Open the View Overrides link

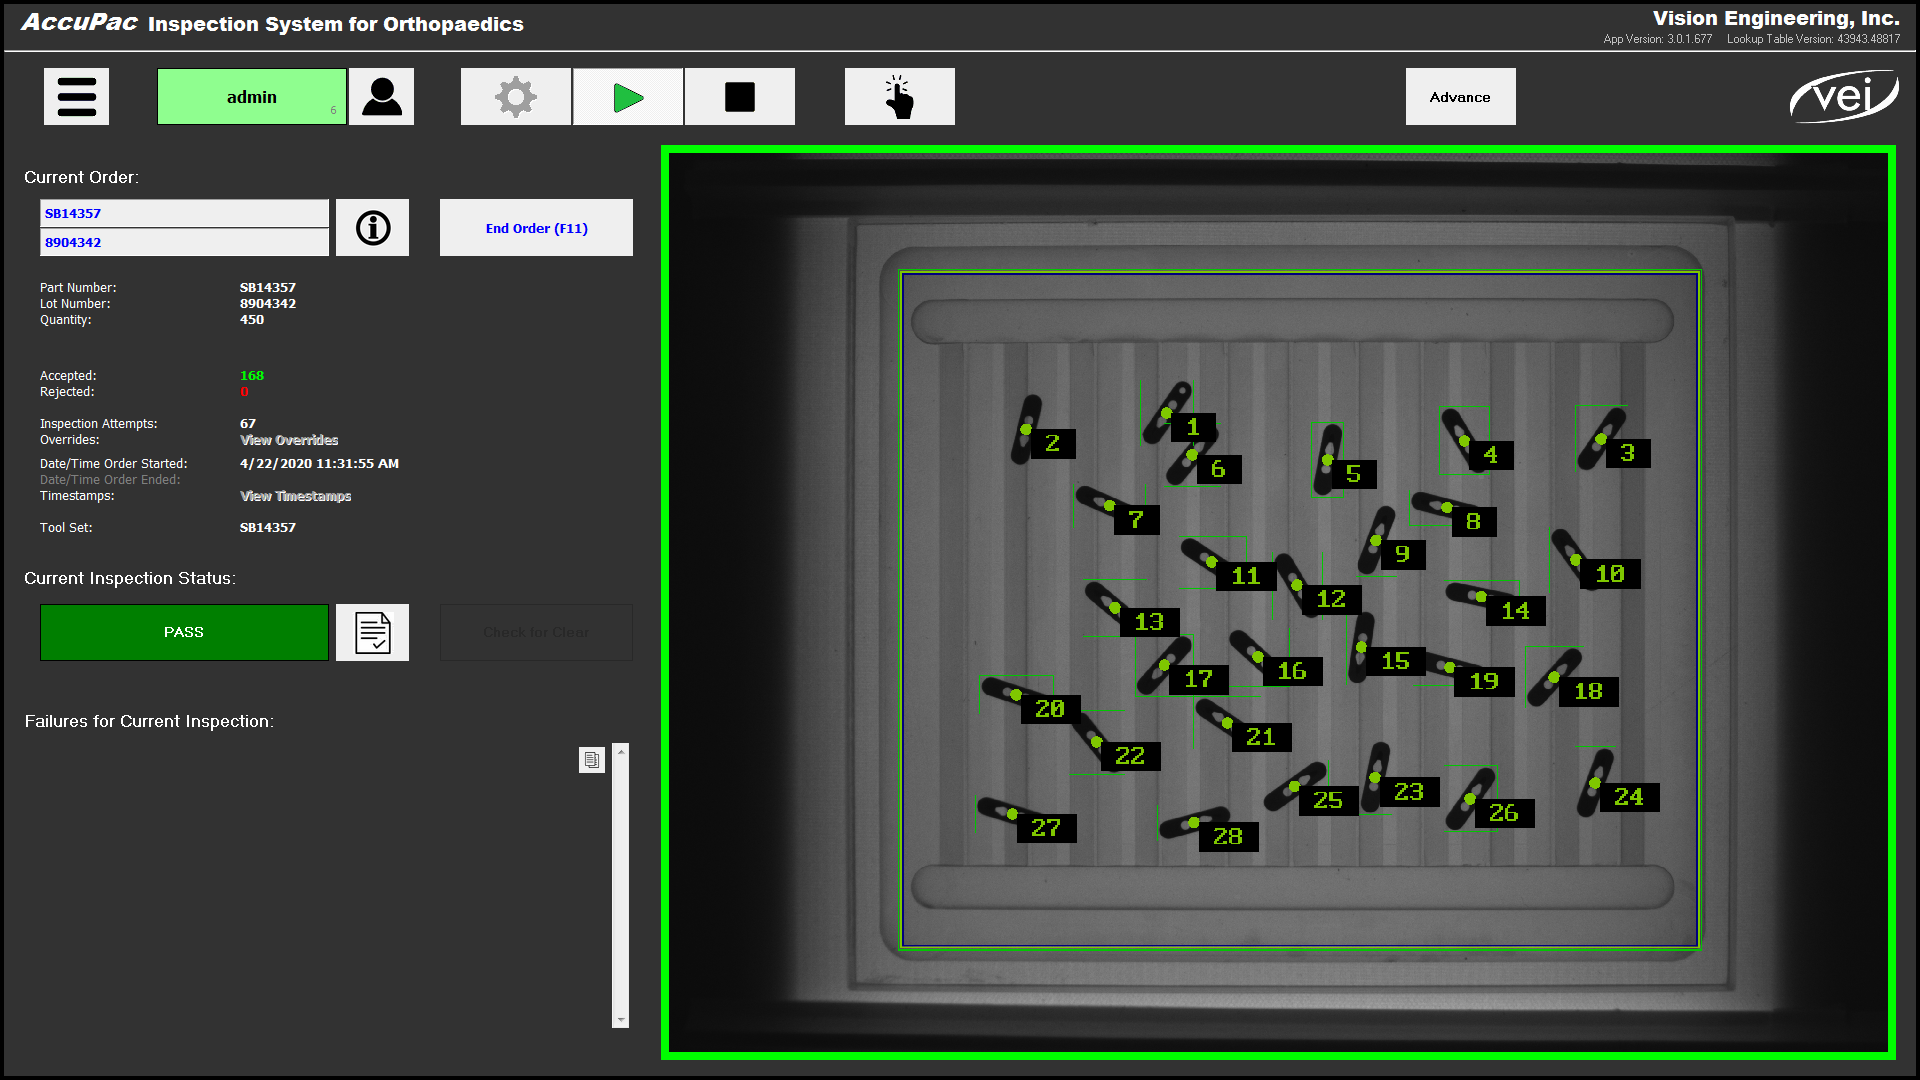click(289, 440)
